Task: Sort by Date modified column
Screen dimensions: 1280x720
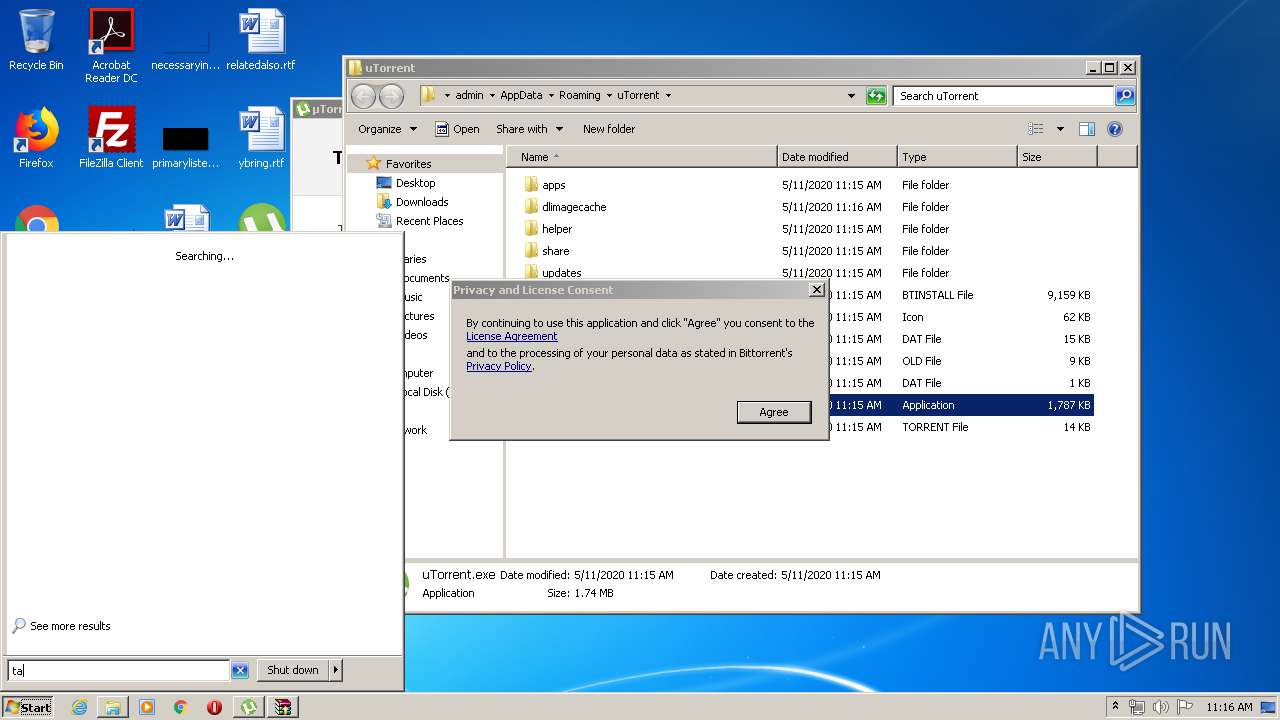Action: pyautogui.click(x=837, y=157)
